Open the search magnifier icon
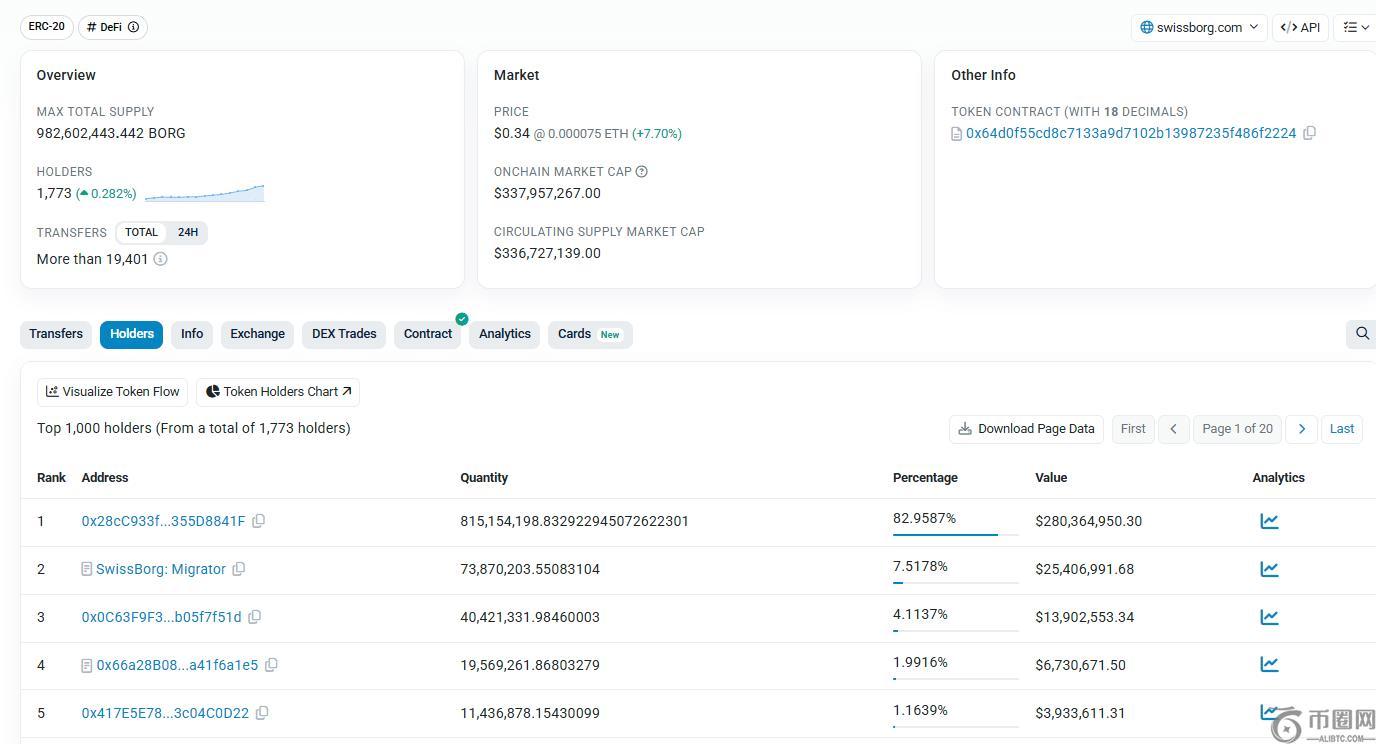Viewport: 1376px width, 744px height. pyautogui.click(x=1361, y=334)
